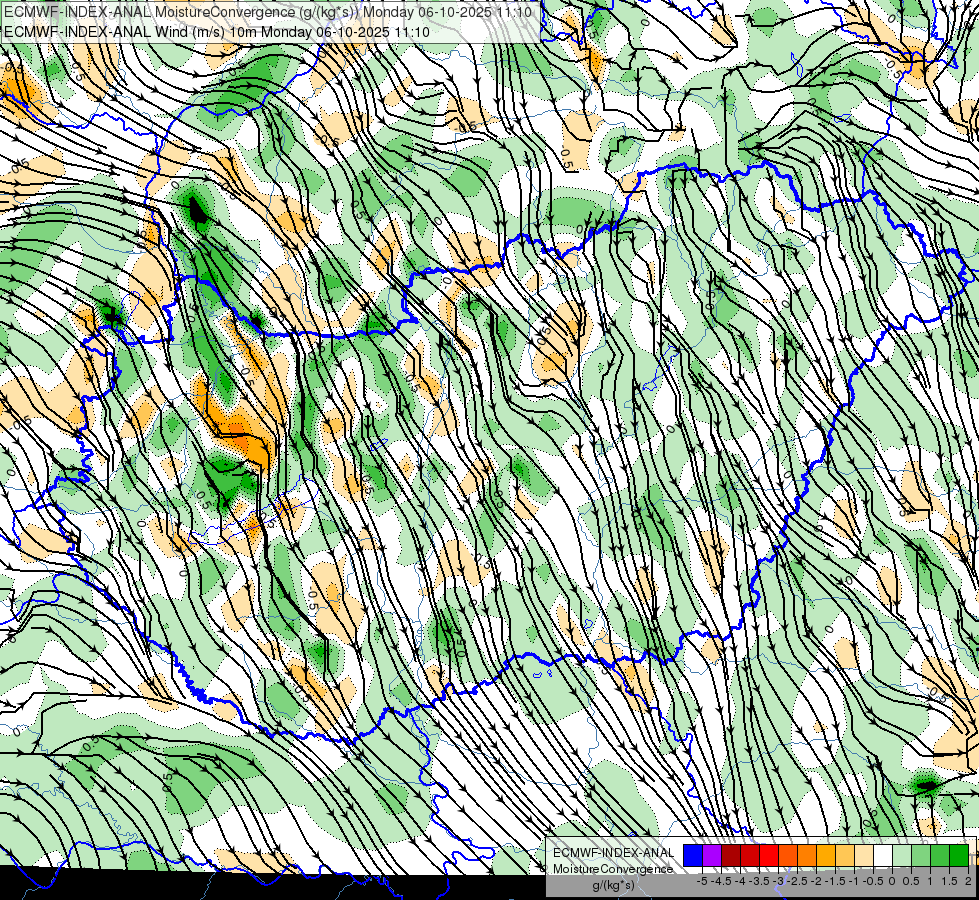Pick the orange swatch from -2.5 to -2
Image resolution: width=979 pixels, height=900 pixels.
[807, 856]
